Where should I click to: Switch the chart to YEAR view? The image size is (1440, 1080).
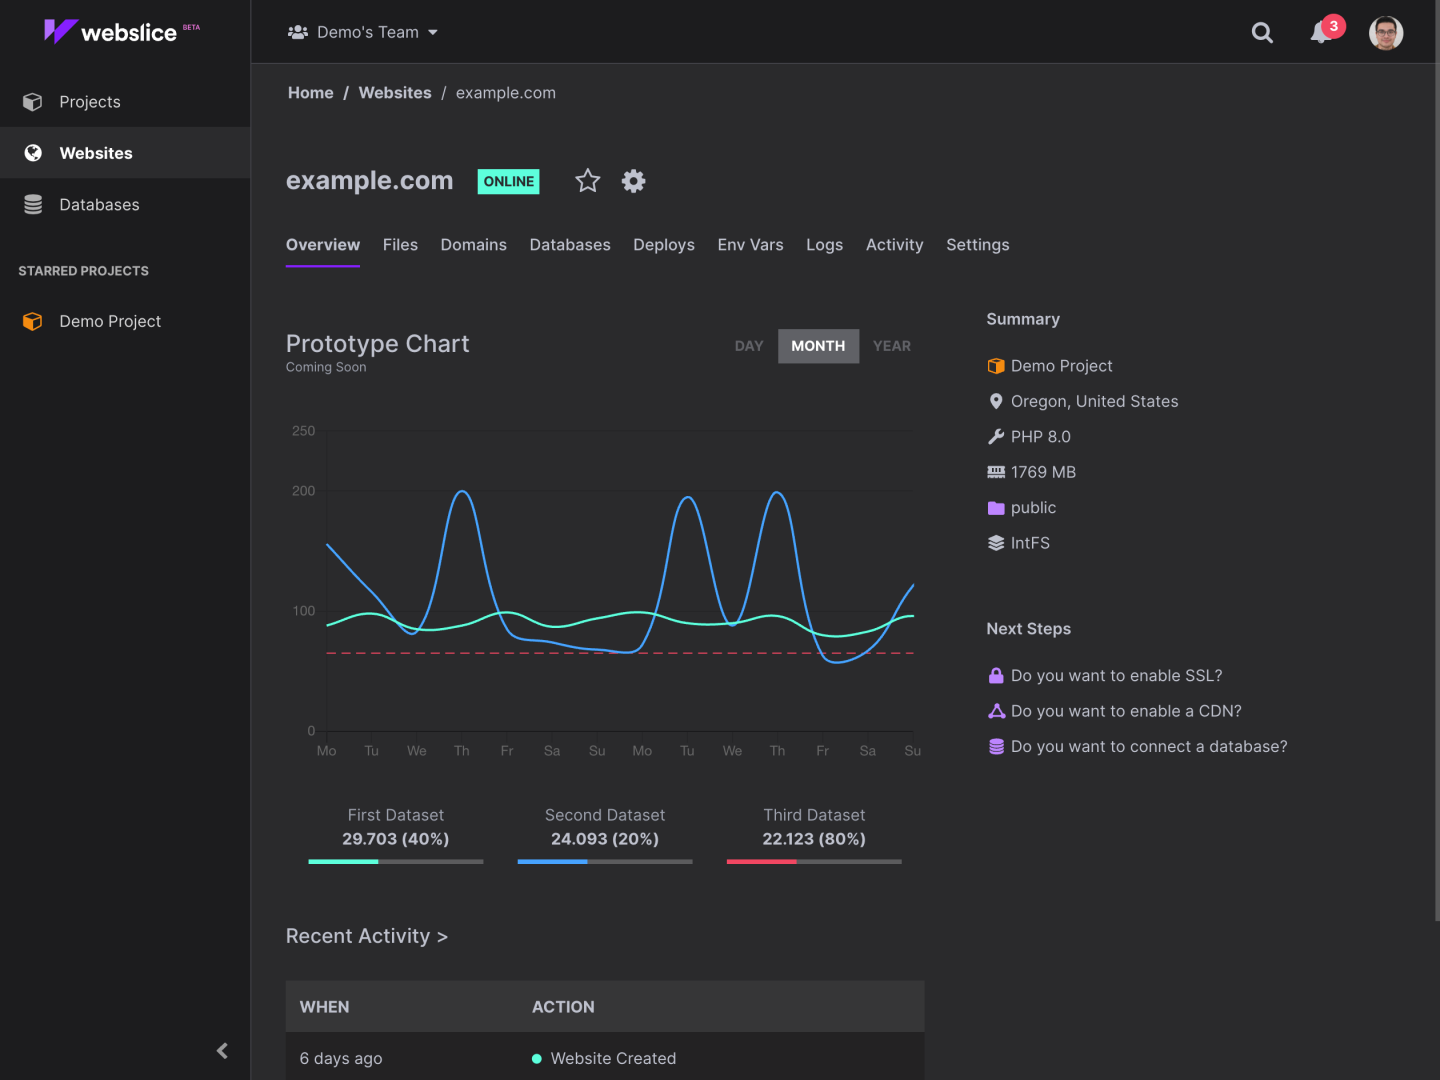[x=891, y=346]
